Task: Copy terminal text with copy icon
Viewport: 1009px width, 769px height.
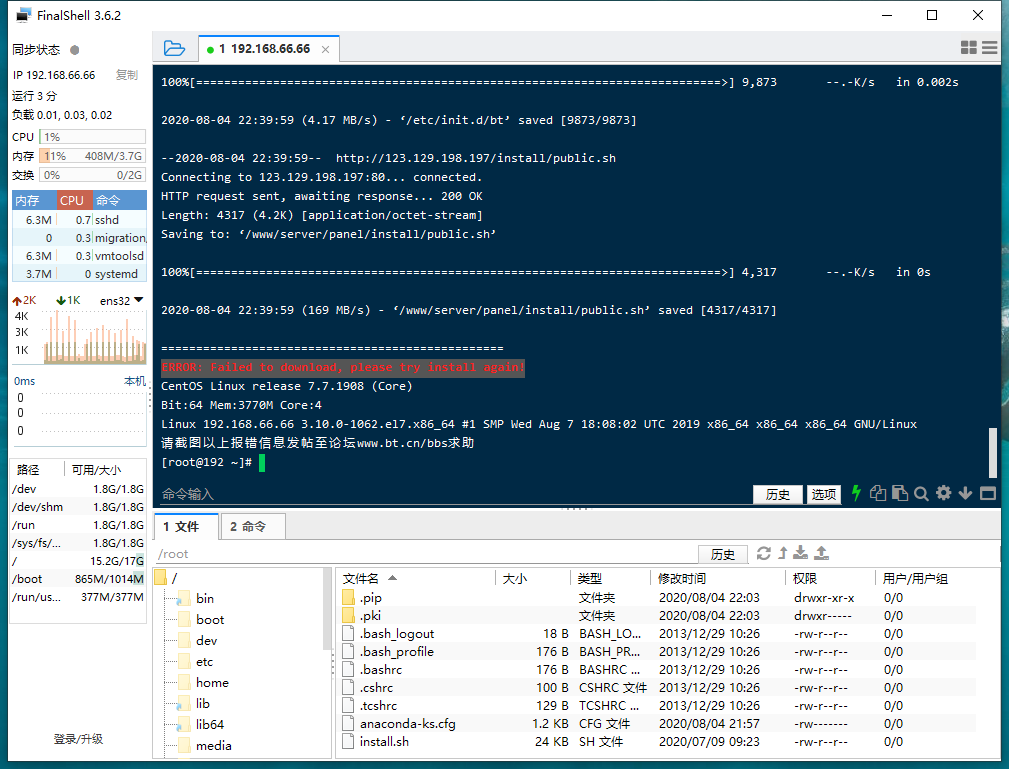Action: pyautogui.click(x=878, y=493)
